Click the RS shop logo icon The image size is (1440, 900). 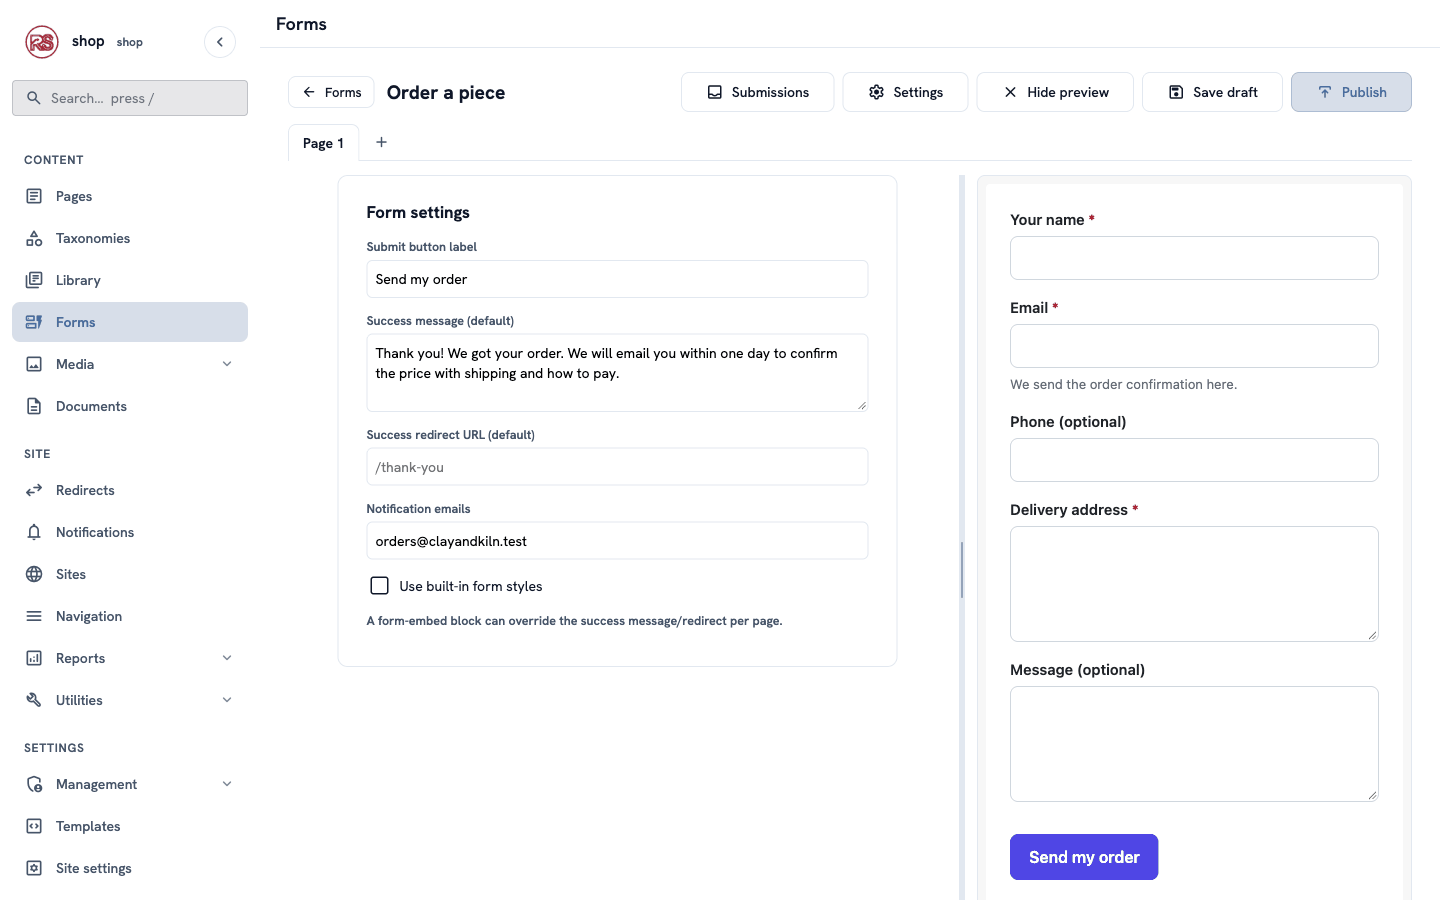pos(42,42)
